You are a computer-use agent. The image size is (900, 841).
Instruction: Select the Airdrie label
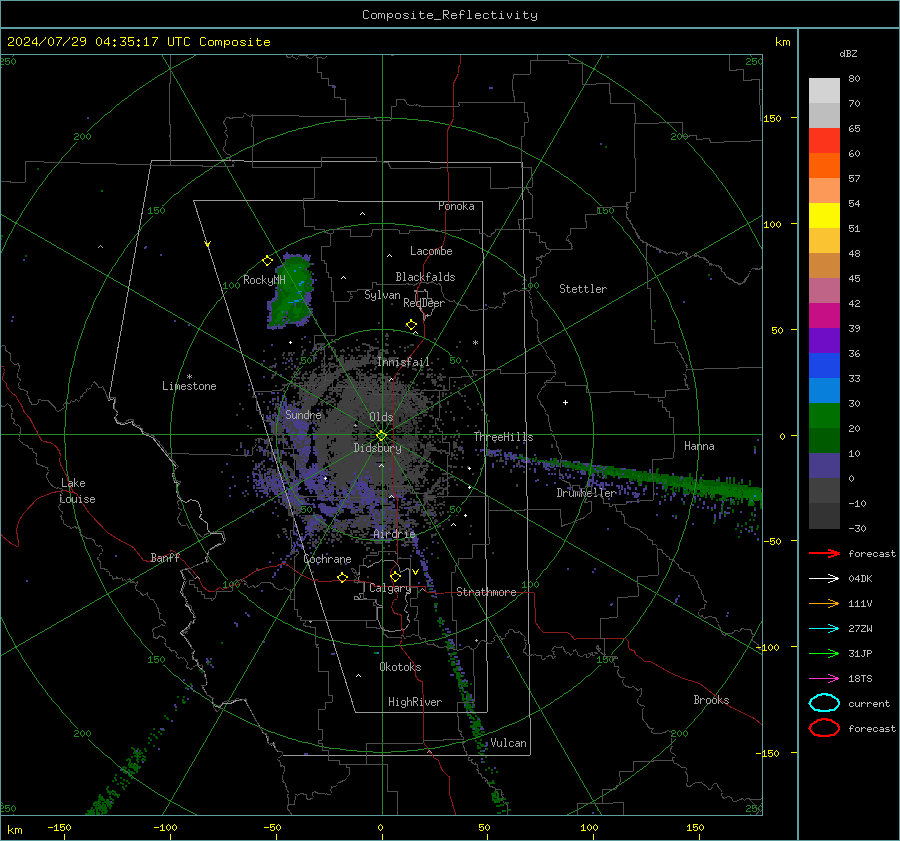pyautogui.click(x=394, y=534)
